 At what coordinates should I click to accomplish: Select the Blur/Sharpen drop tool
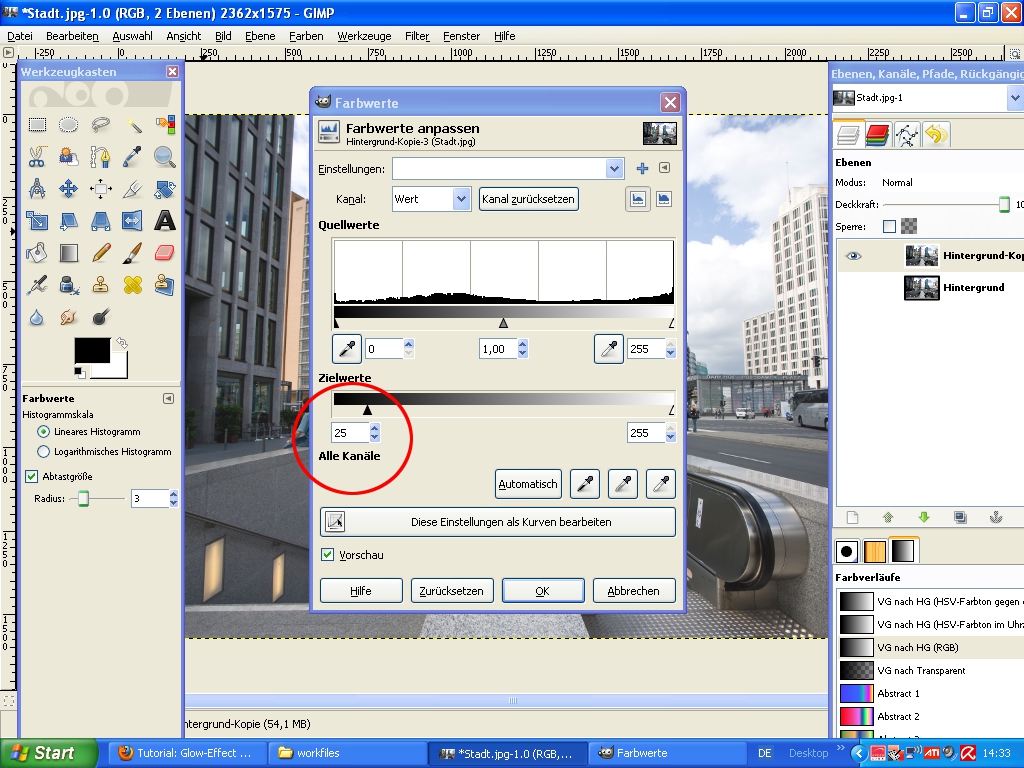[37, 317]
